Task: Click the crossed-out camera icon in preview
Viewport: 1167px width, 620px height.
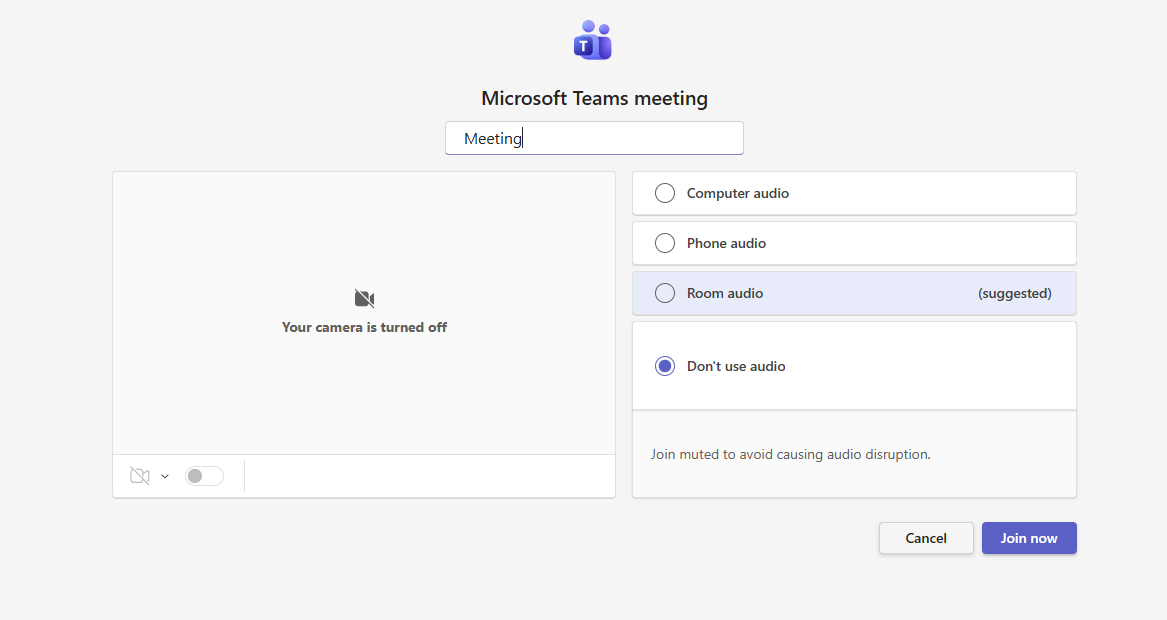Action: [x=365, y=298]
